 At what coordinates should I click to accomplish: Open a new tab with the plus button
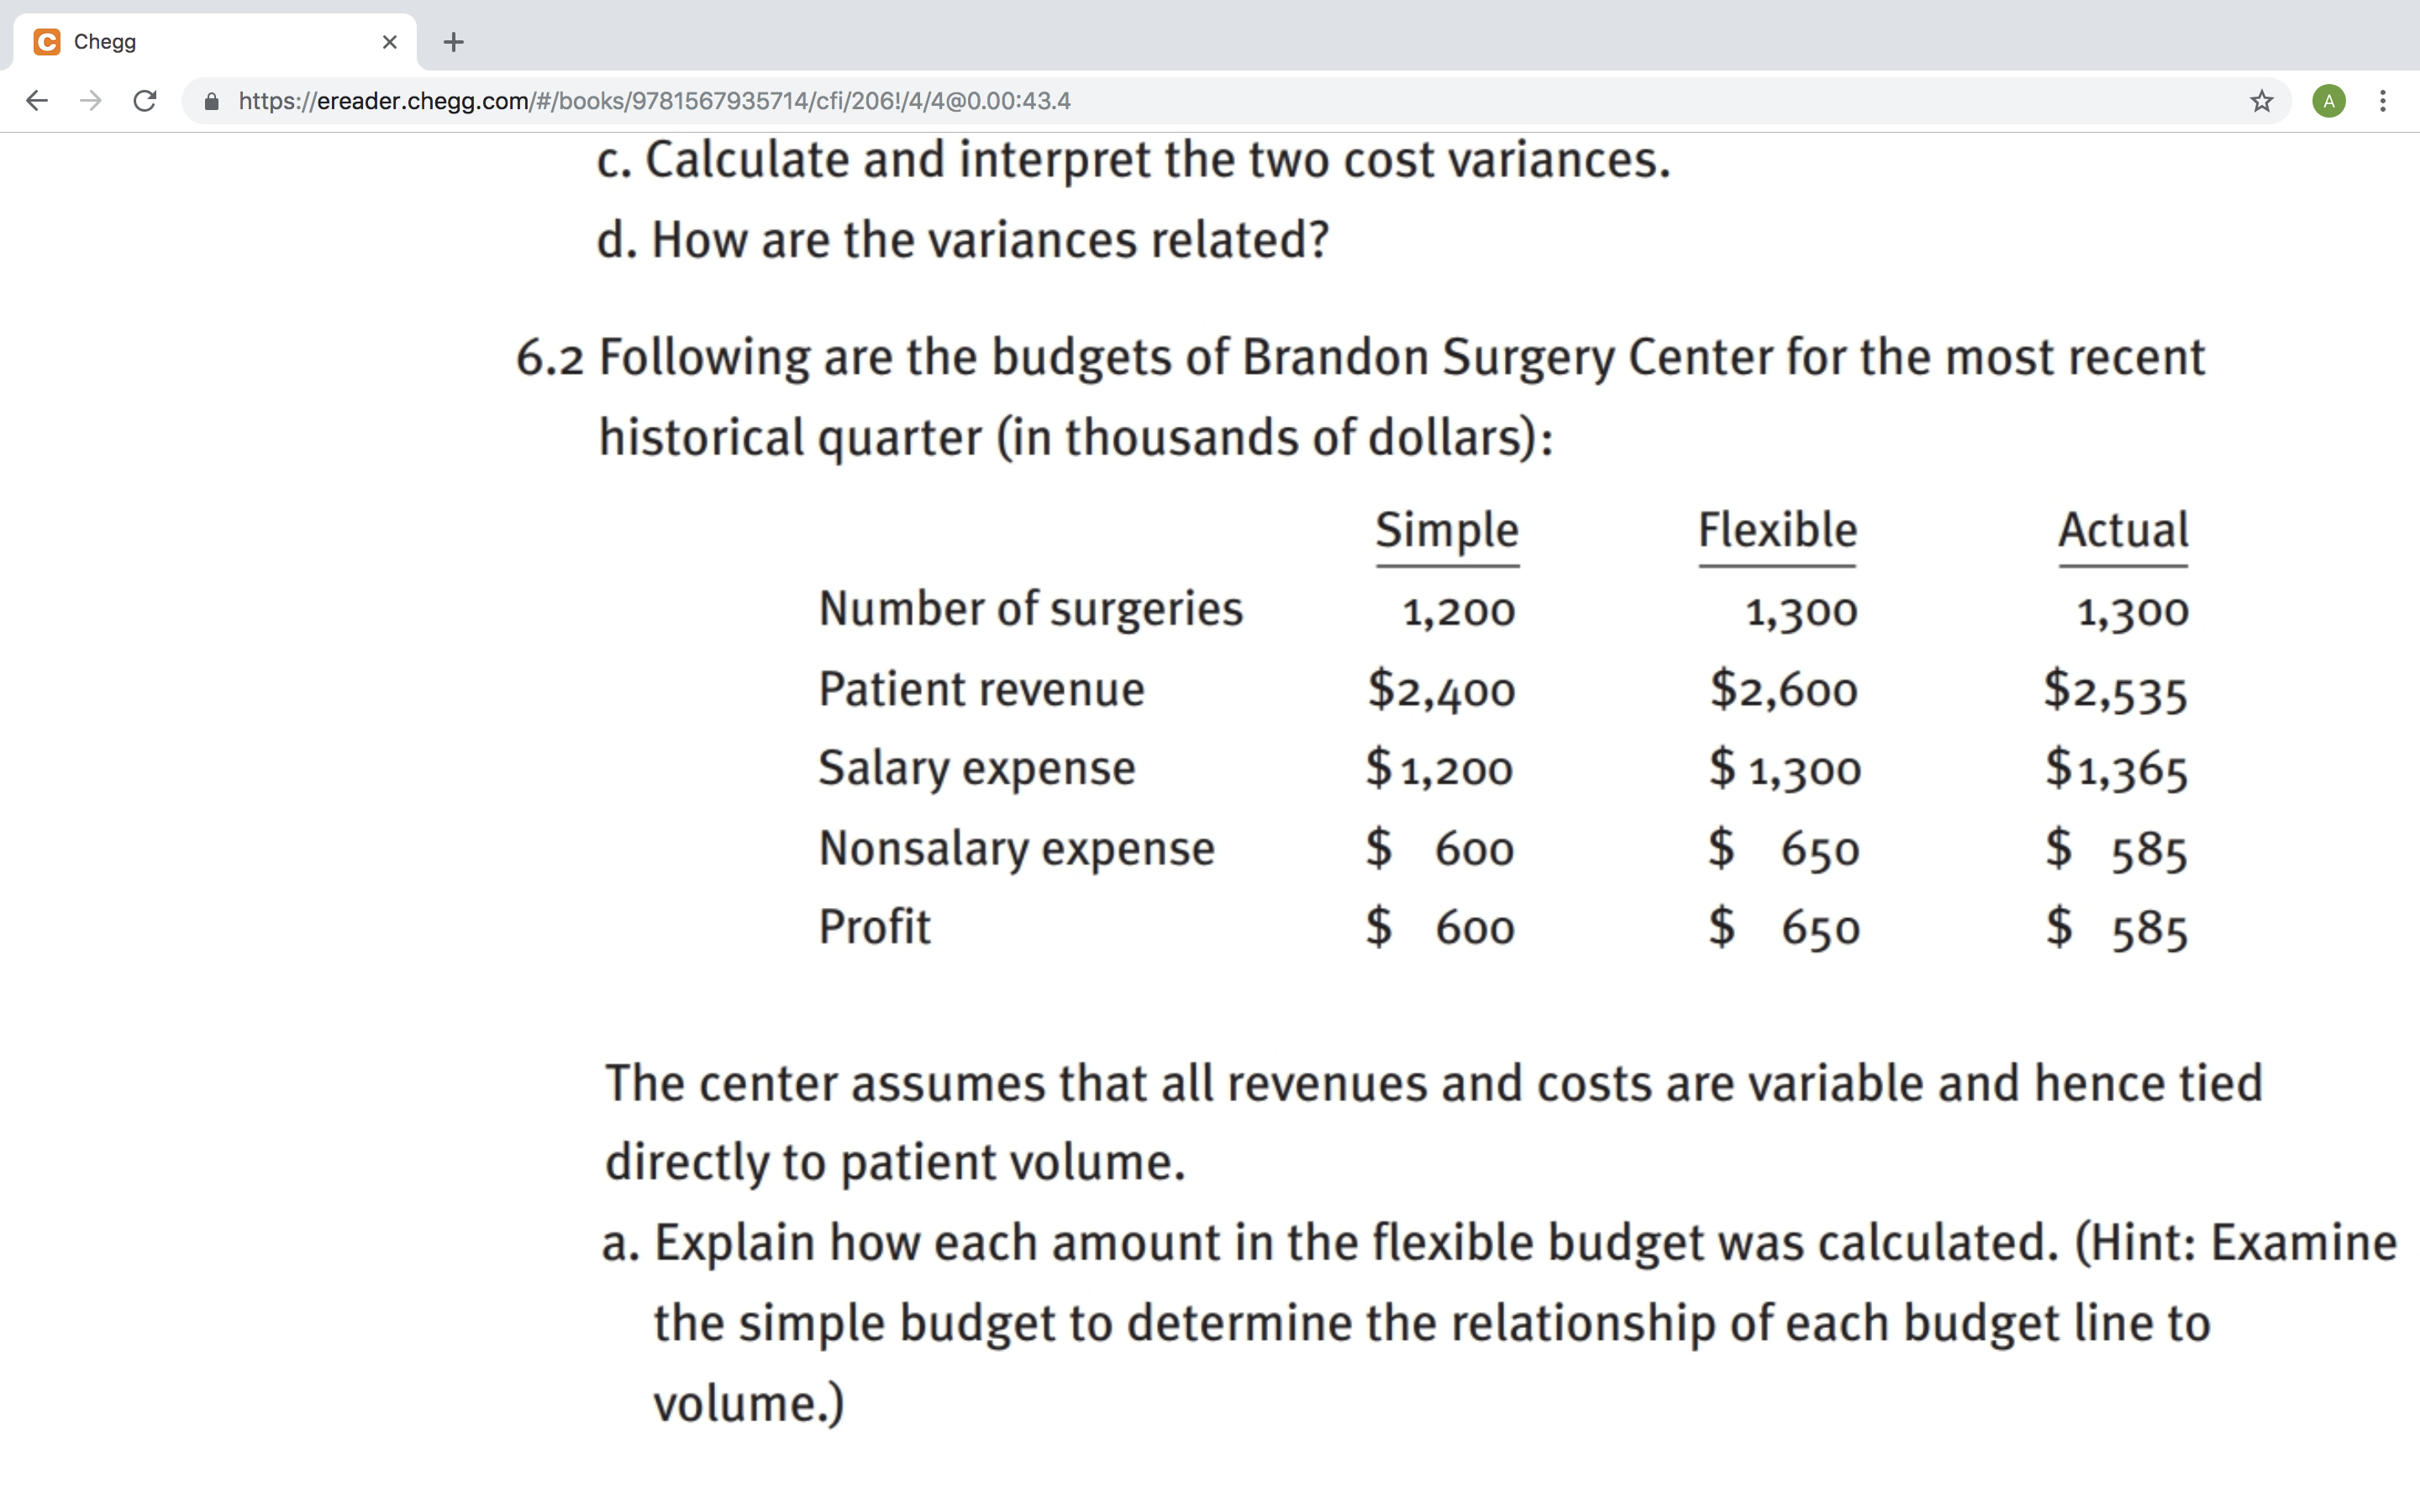[453, 42]
